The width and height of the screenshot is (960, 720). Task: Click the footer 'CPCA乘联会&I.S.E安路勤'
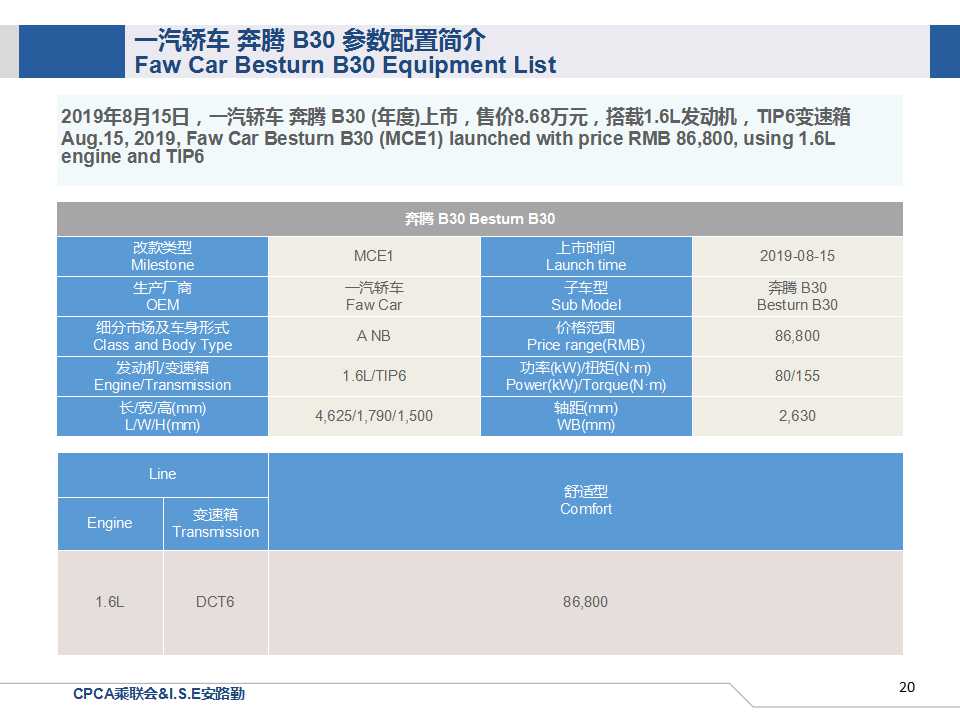pyautogui.click(x=159, y=694)
